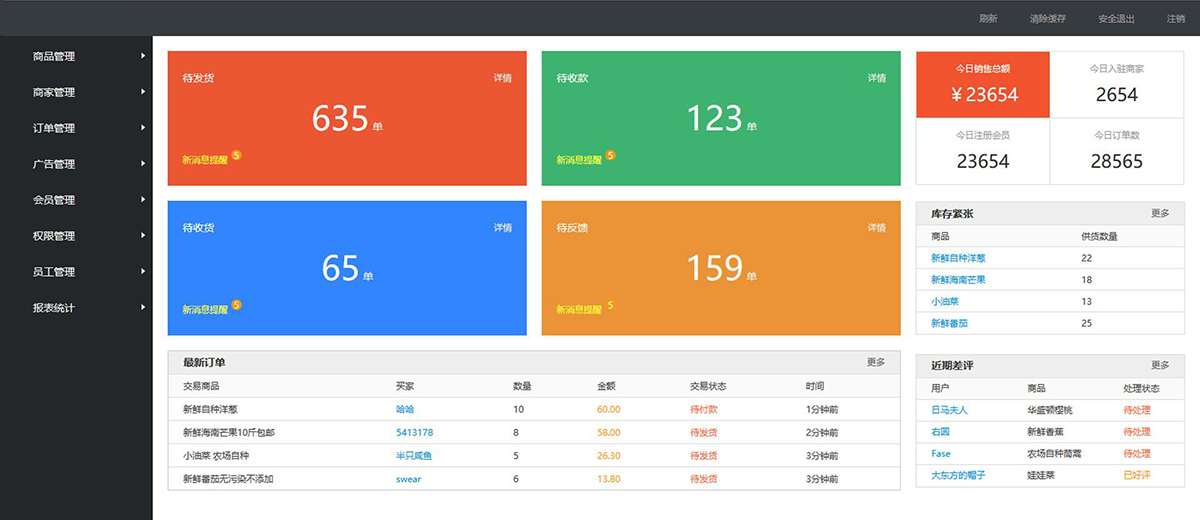This screenshot has width=1200, height=520.
Task: Open the 会员管理 menu item
Action: coord(54,200)
